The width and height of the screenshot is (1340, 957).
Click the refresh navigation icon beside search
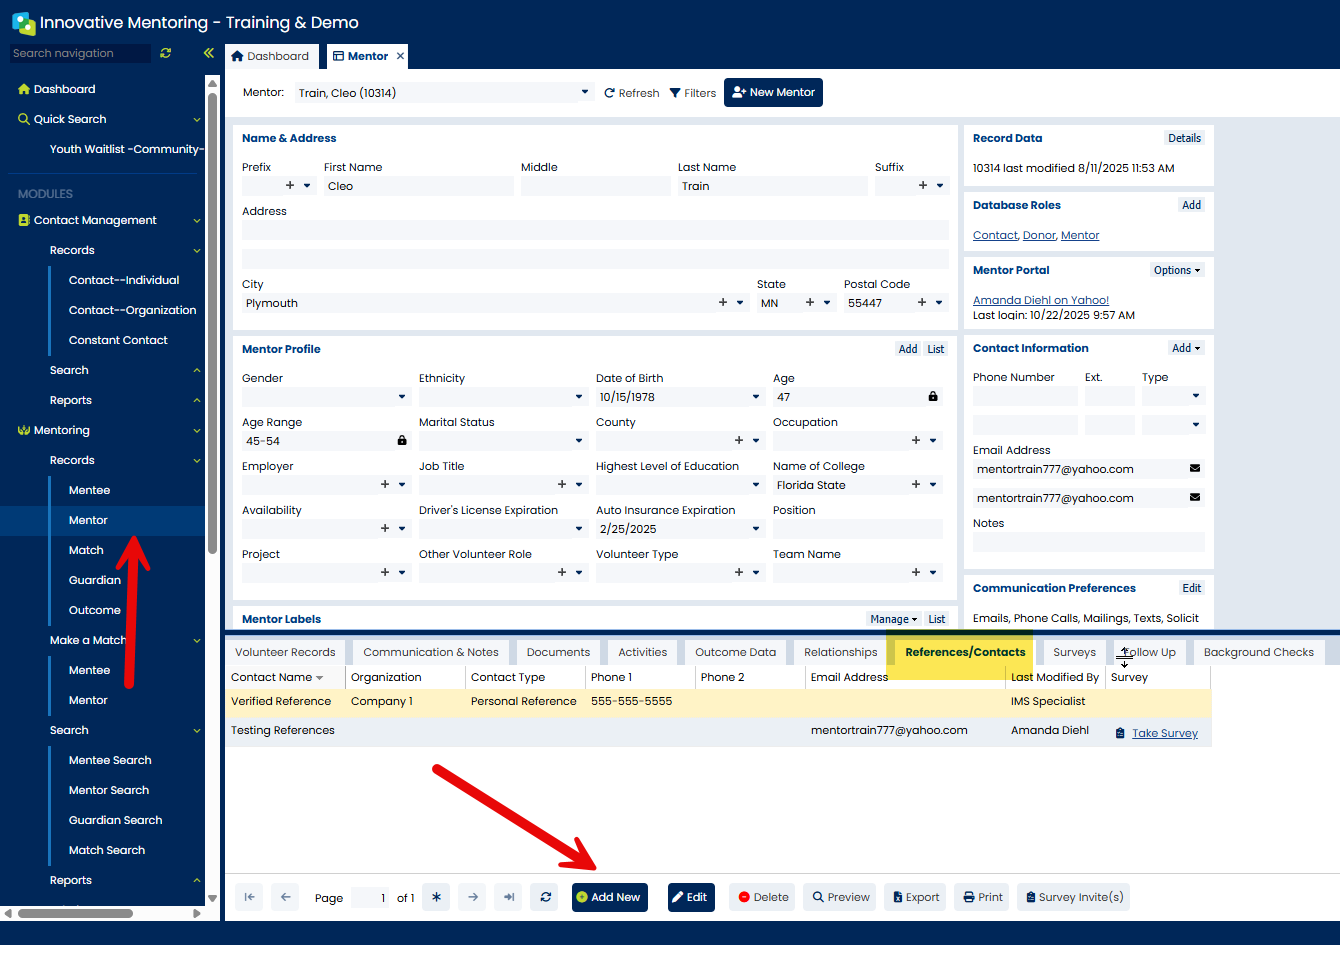click(166, 53)
